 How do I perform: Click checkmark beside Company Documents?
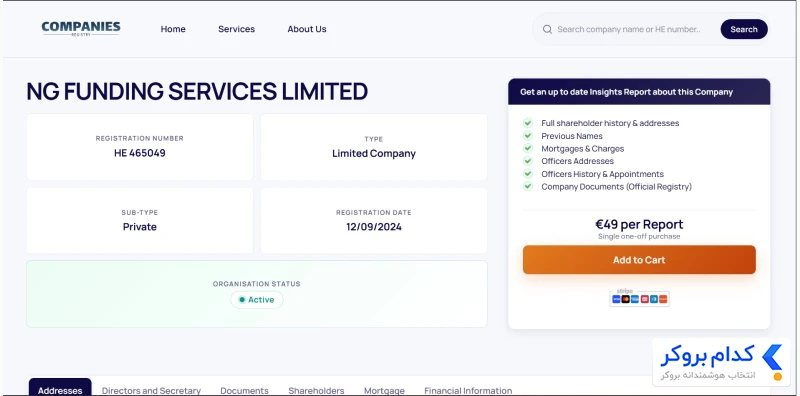click(x=528, y=186)
